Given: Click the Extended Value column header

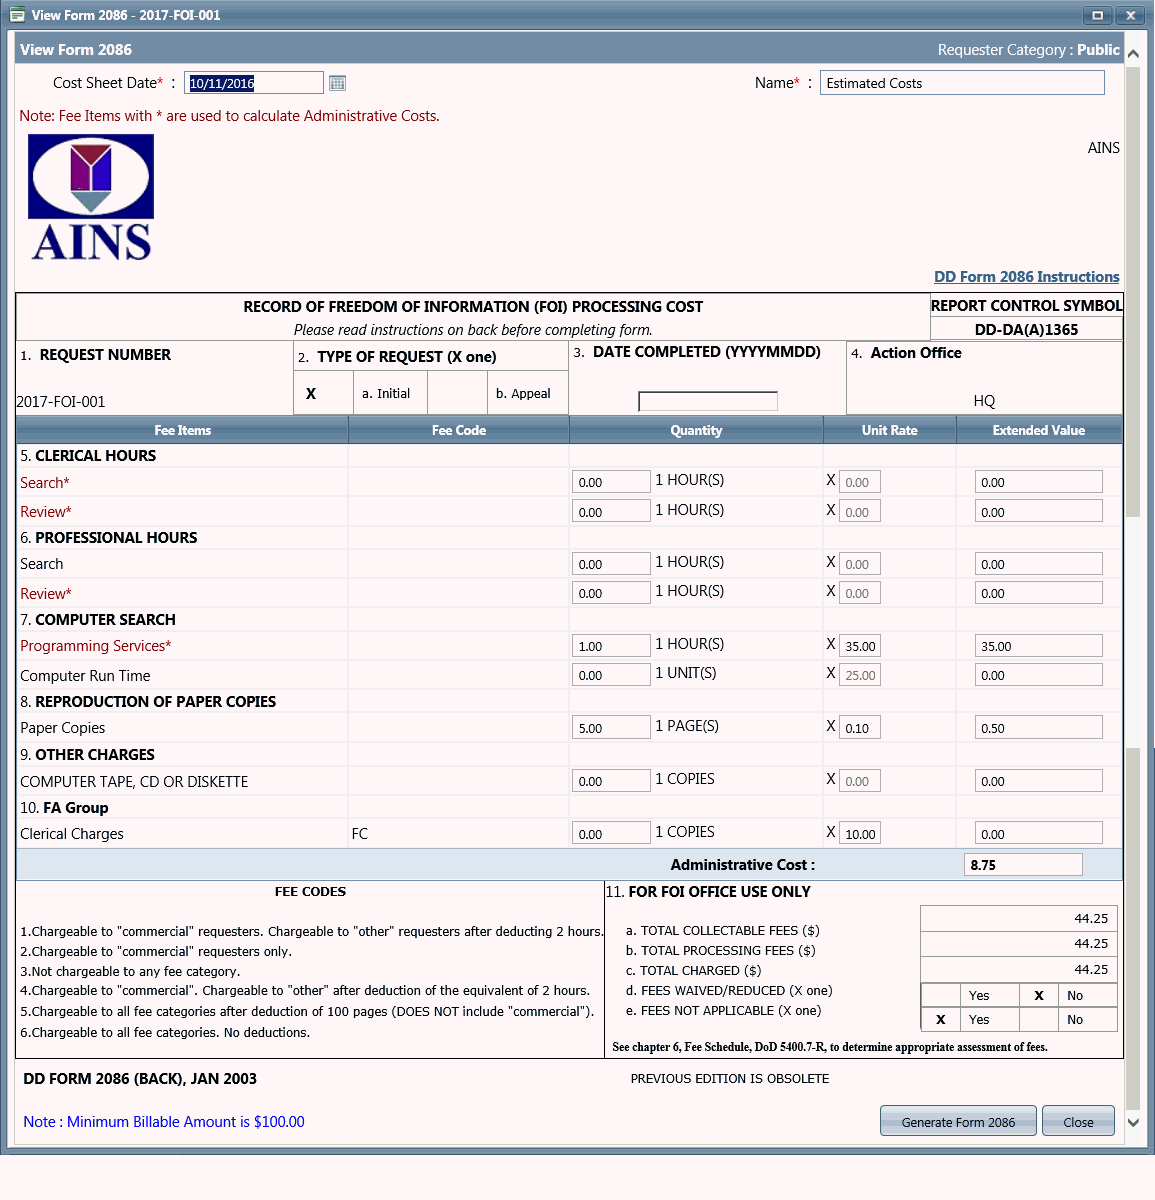Looking at the screenshot, I should point(1039,430).
